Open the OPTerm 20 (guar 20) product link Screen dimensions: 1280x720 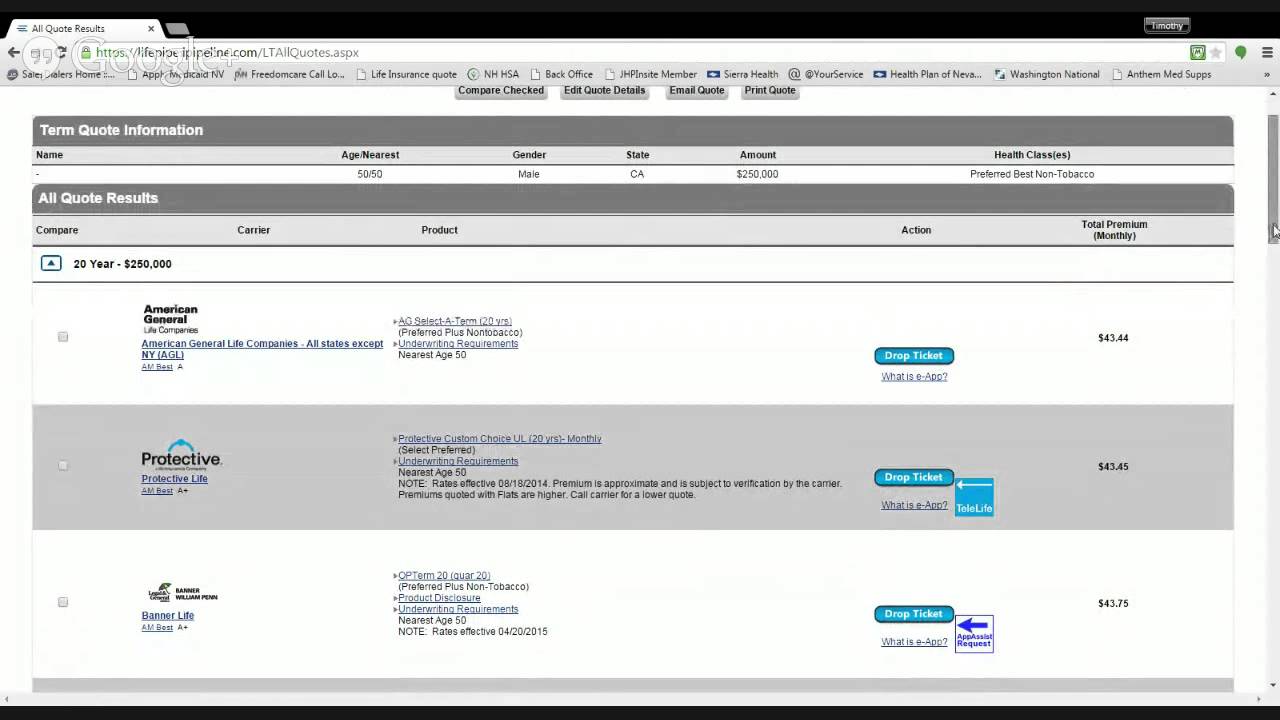coord(444,576)
